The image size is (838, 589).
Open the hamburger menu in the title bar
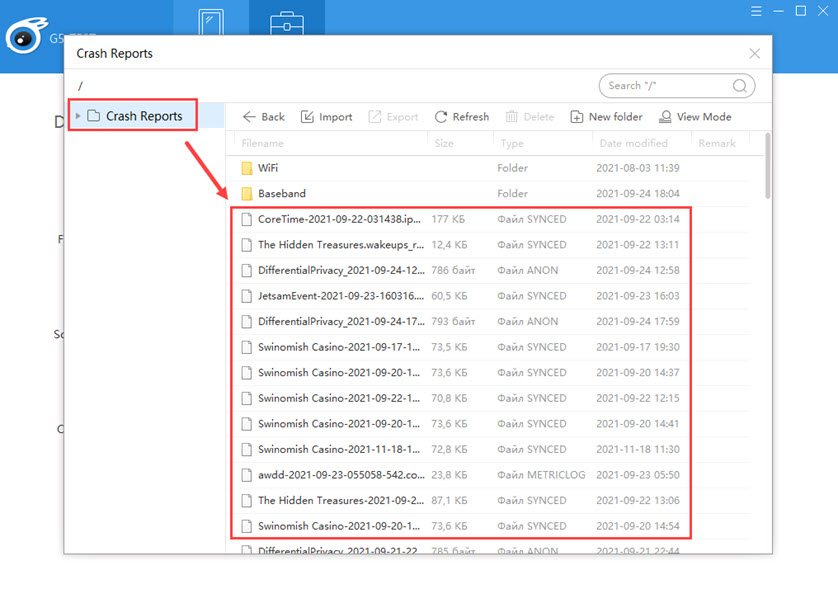pyautogui.click(x=756, y=11)
